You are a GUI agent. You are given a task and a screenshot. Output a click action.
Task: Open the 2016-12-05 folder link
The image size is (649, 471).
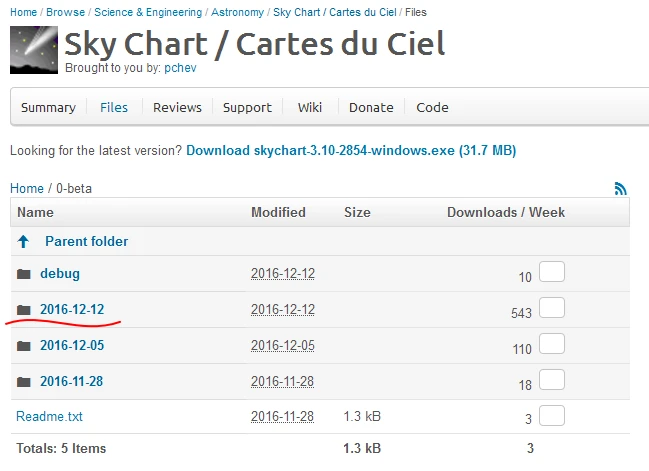(x=72, y=346)
